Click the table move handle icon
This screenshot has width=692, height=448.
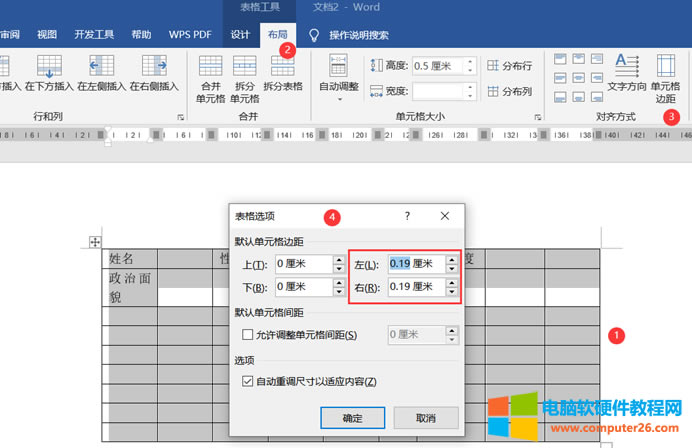point(96,241)
